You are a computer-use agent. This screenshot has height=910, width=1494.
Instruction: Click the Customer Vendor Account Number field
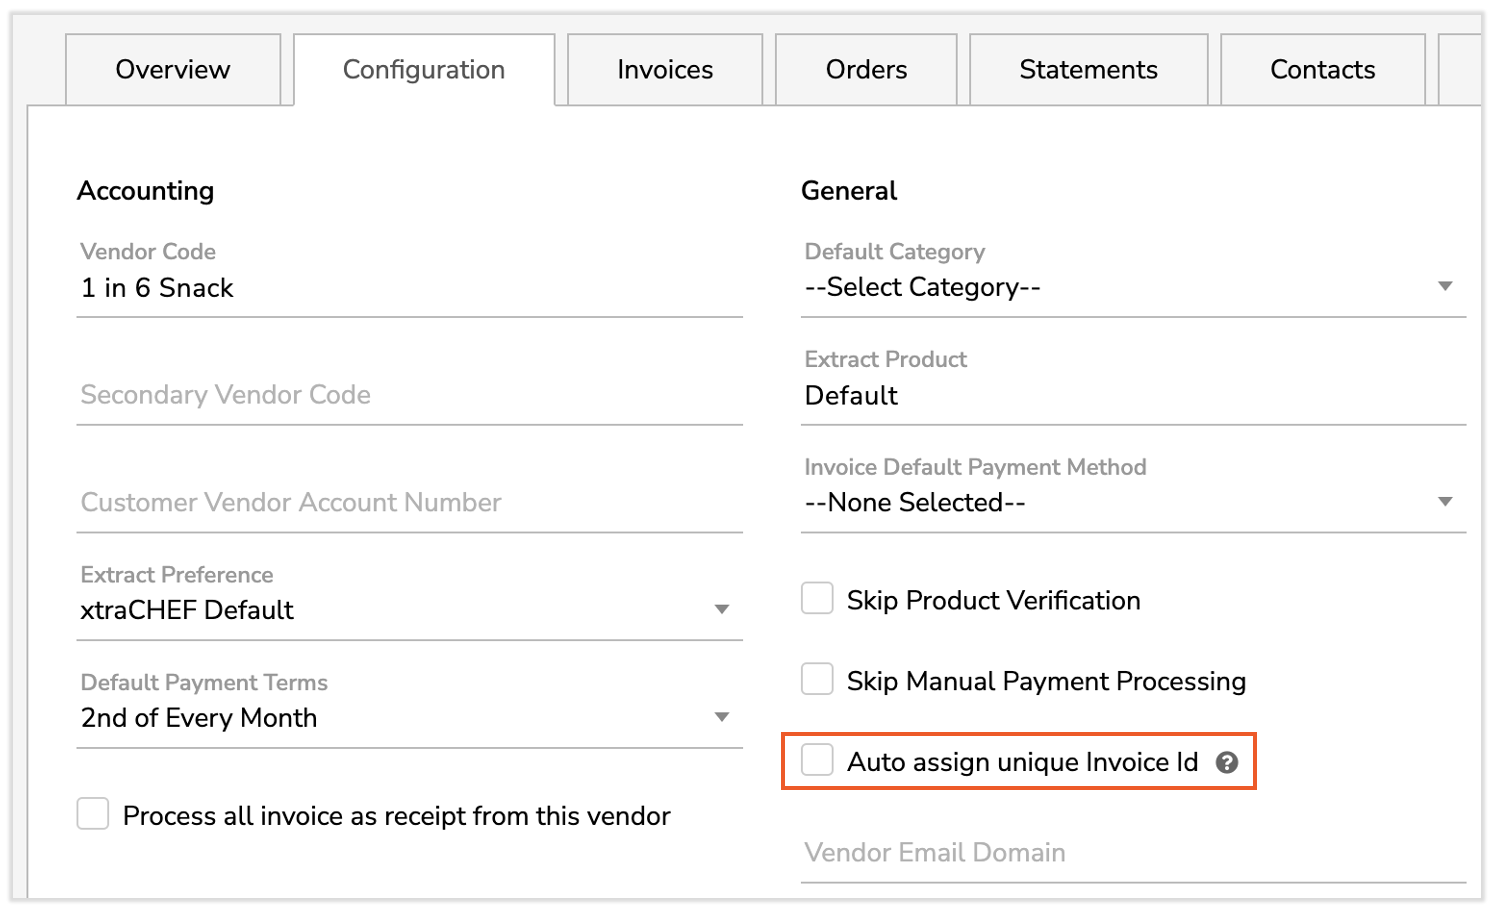tap(408, 503)
